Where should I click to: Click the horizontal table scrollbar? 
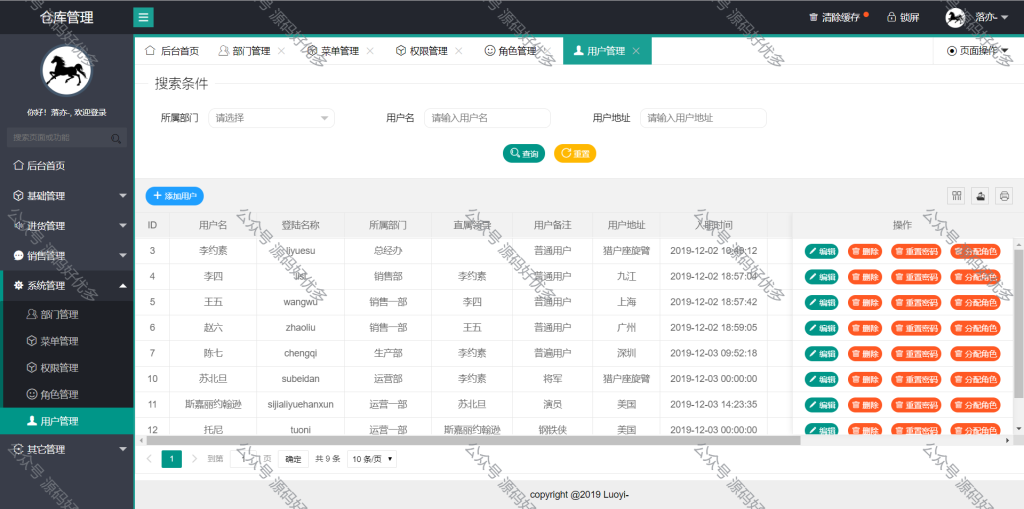click(x=470, y=441)
